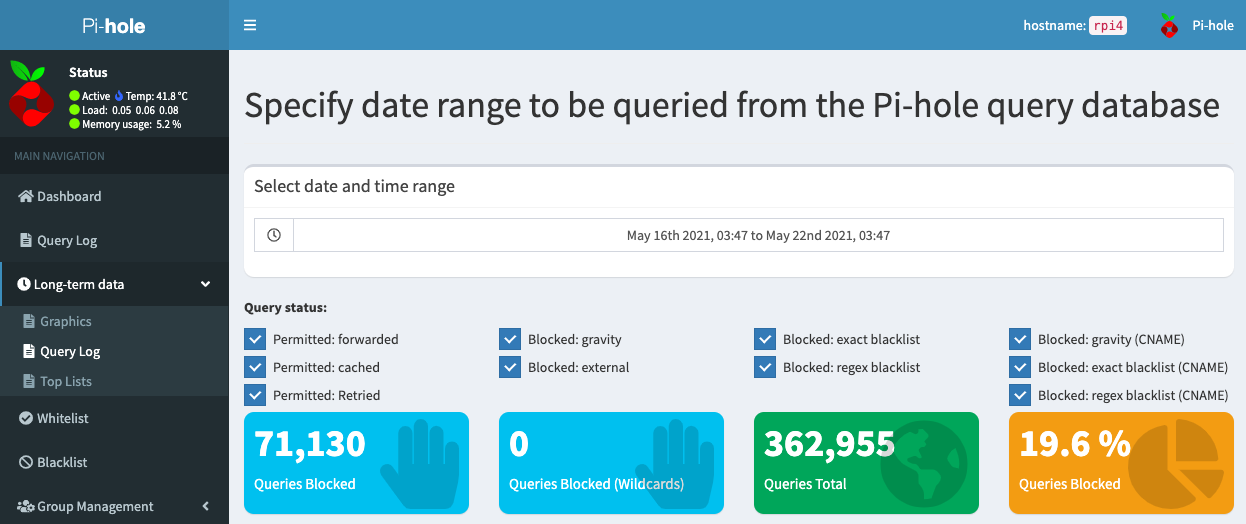Screen dimensions: 1246x524
Task: Uncheck Blocked: regex blacklist
Action: [x=764, y=367]
